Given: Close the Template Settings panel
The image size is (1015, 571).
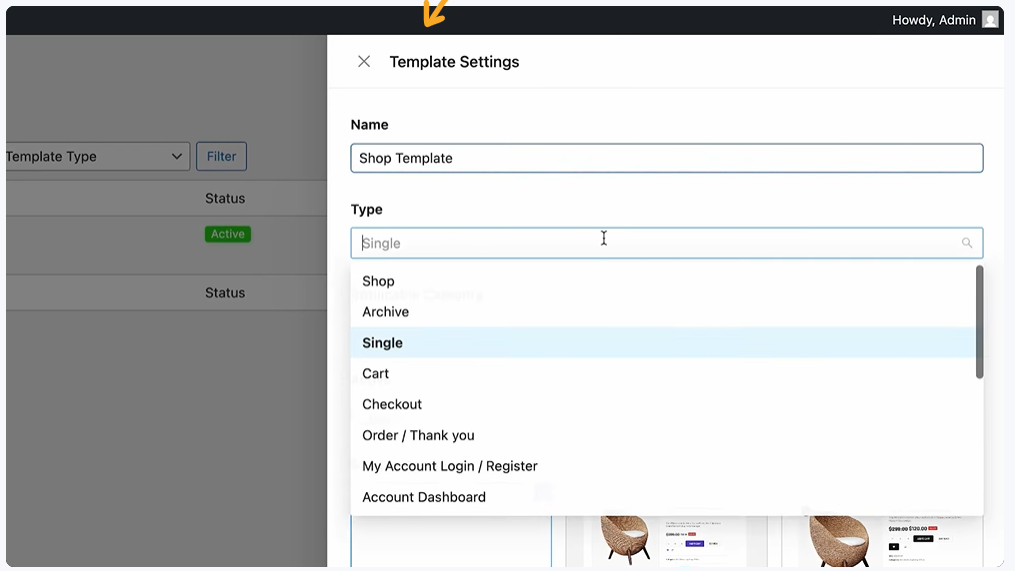Looking at the screenshot, I should [x=364, y=62].
